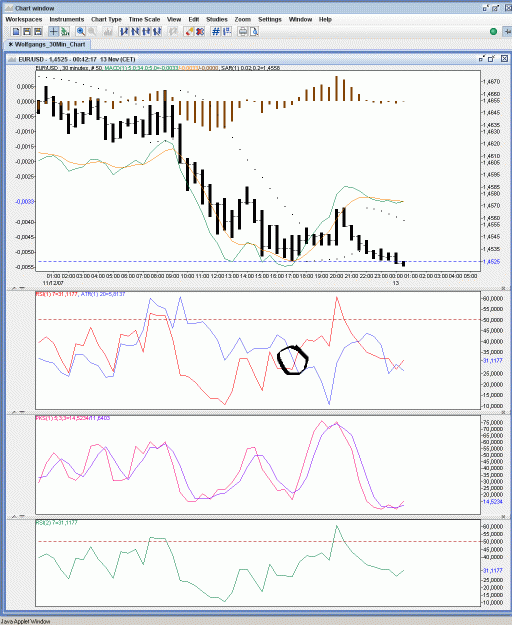Click the third save-as disk icon
Viewport: 512px width, 625px height.
(38, 31)
